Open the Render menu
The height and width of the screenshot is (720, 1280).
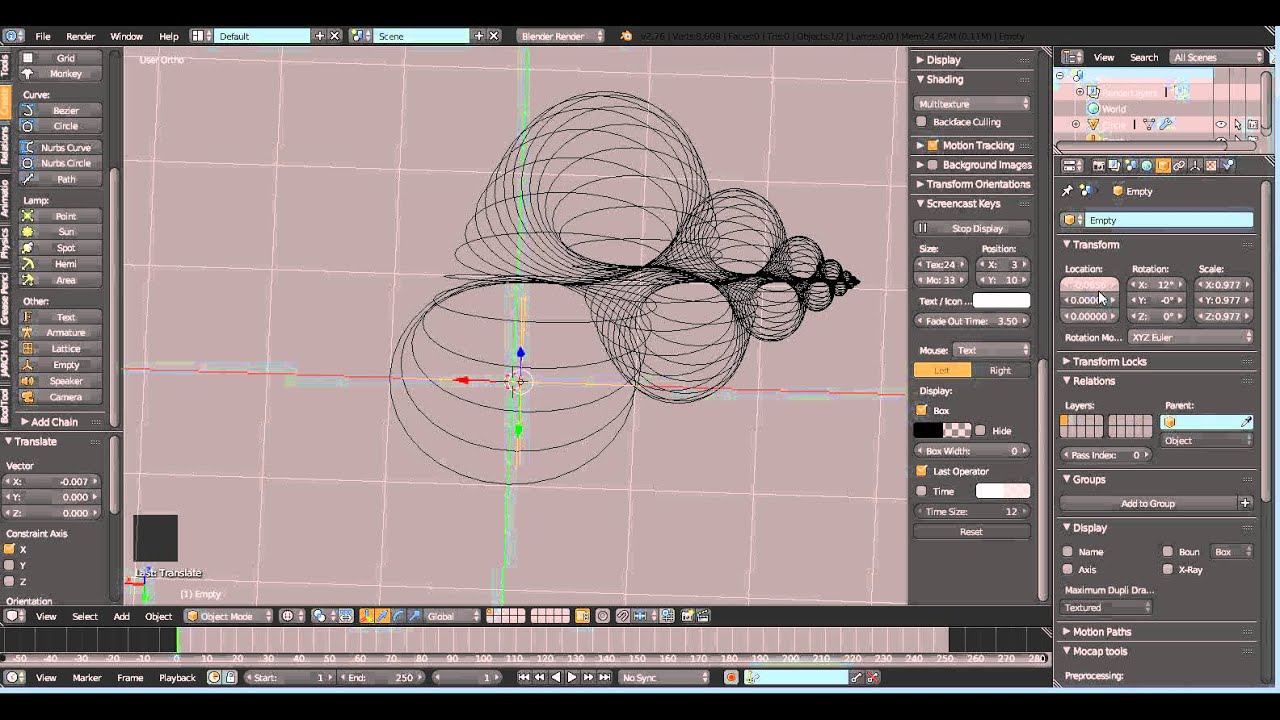click(x=81, y=36)
